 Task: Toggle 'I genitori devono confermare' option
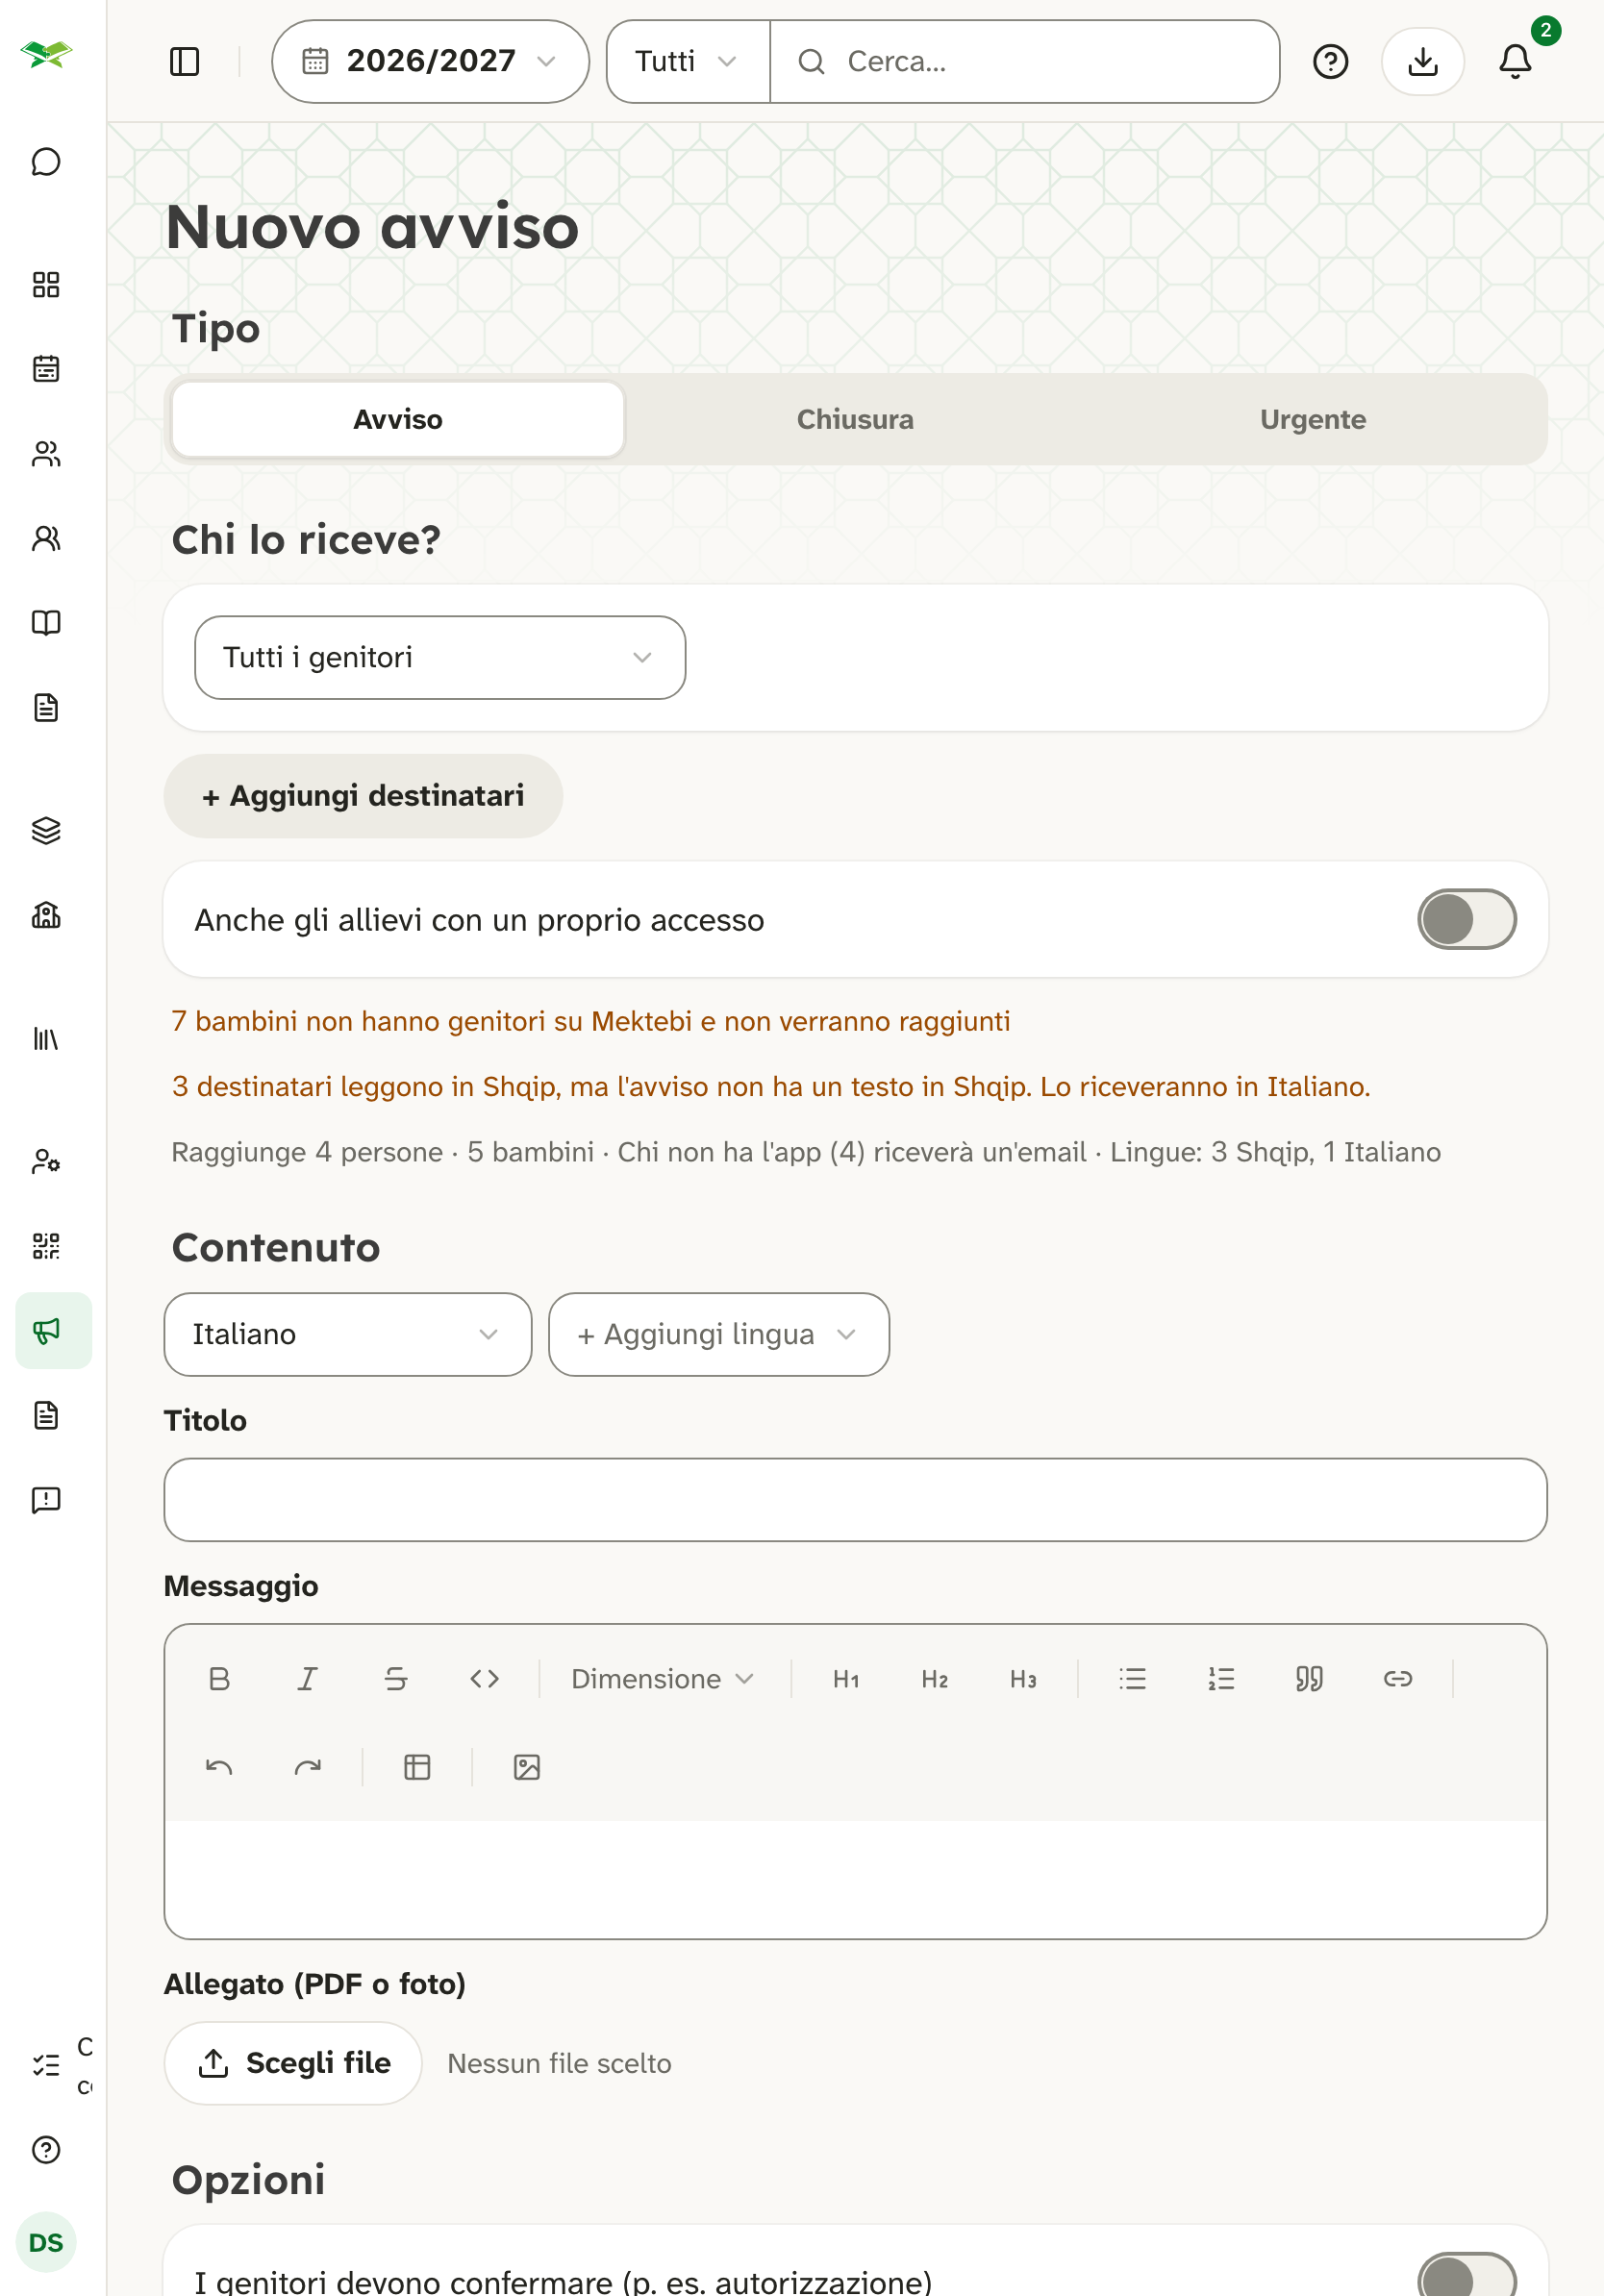pos(1466,2276)
